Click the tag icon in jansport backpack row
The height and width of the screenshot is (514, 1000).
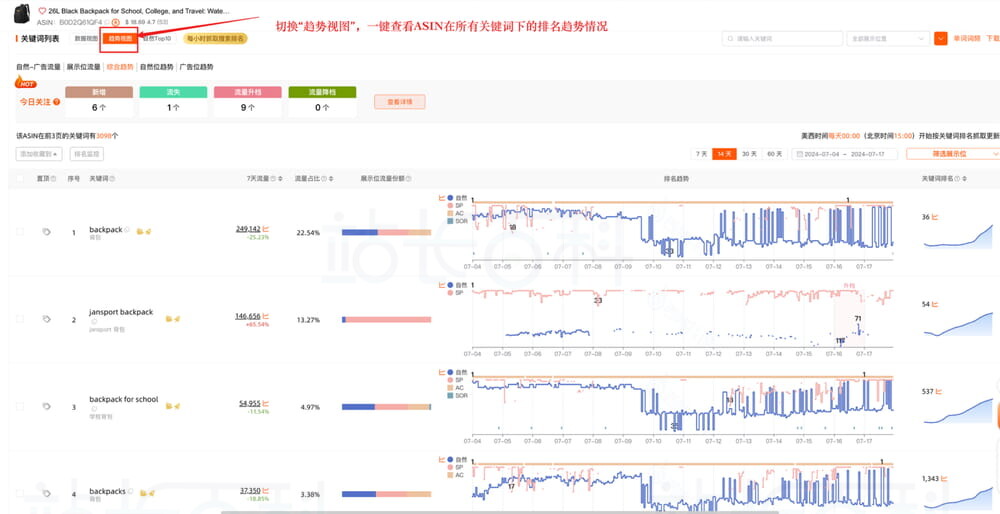(x=46, y=319)
